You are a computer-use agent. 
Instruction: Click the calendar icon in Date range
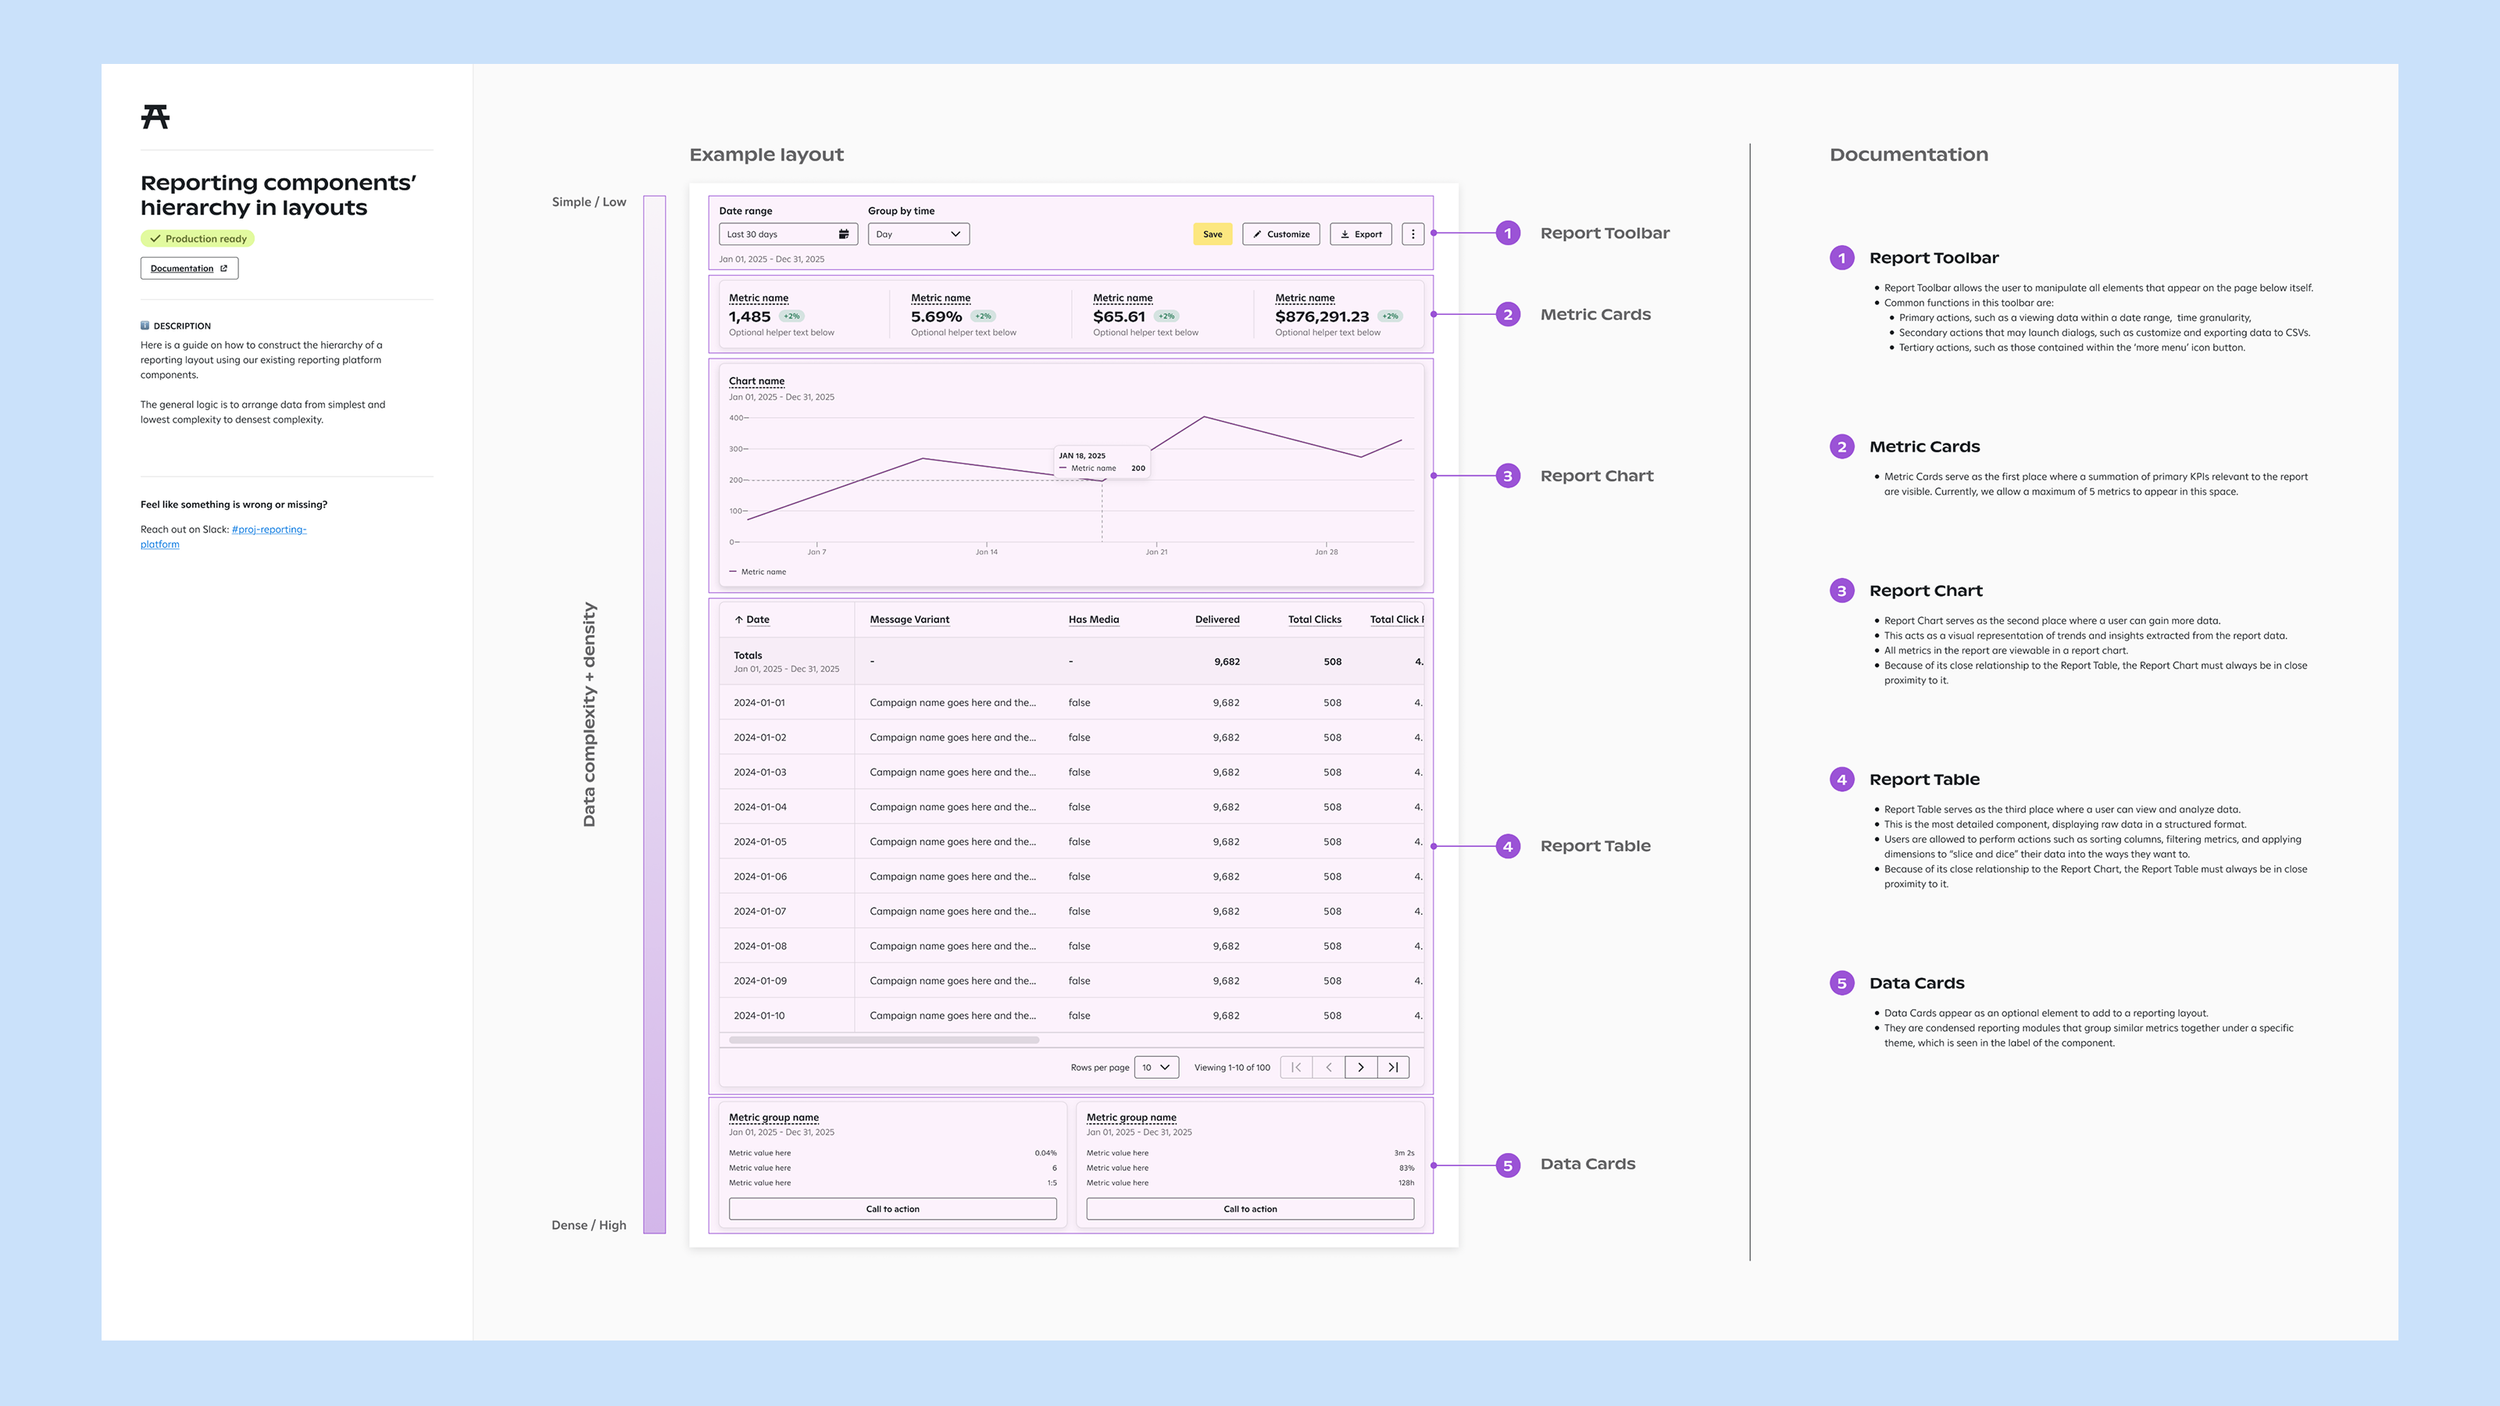pos(843,234)
